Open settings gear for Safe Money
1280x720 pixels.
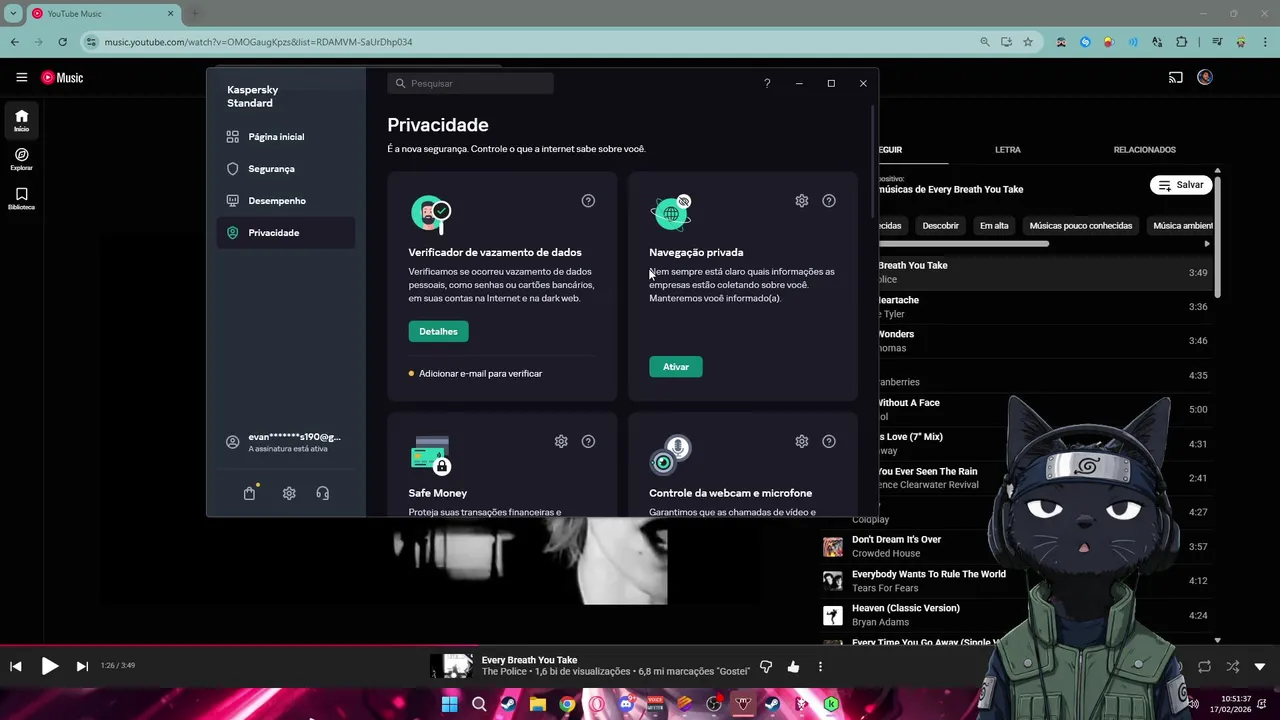point(561,441)
